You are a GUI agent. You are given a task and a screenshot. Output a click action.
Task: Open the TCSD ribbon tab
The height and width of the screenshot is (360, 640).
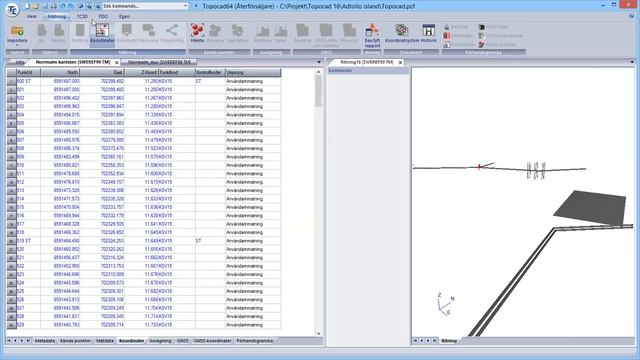click(x=82, y=16)
